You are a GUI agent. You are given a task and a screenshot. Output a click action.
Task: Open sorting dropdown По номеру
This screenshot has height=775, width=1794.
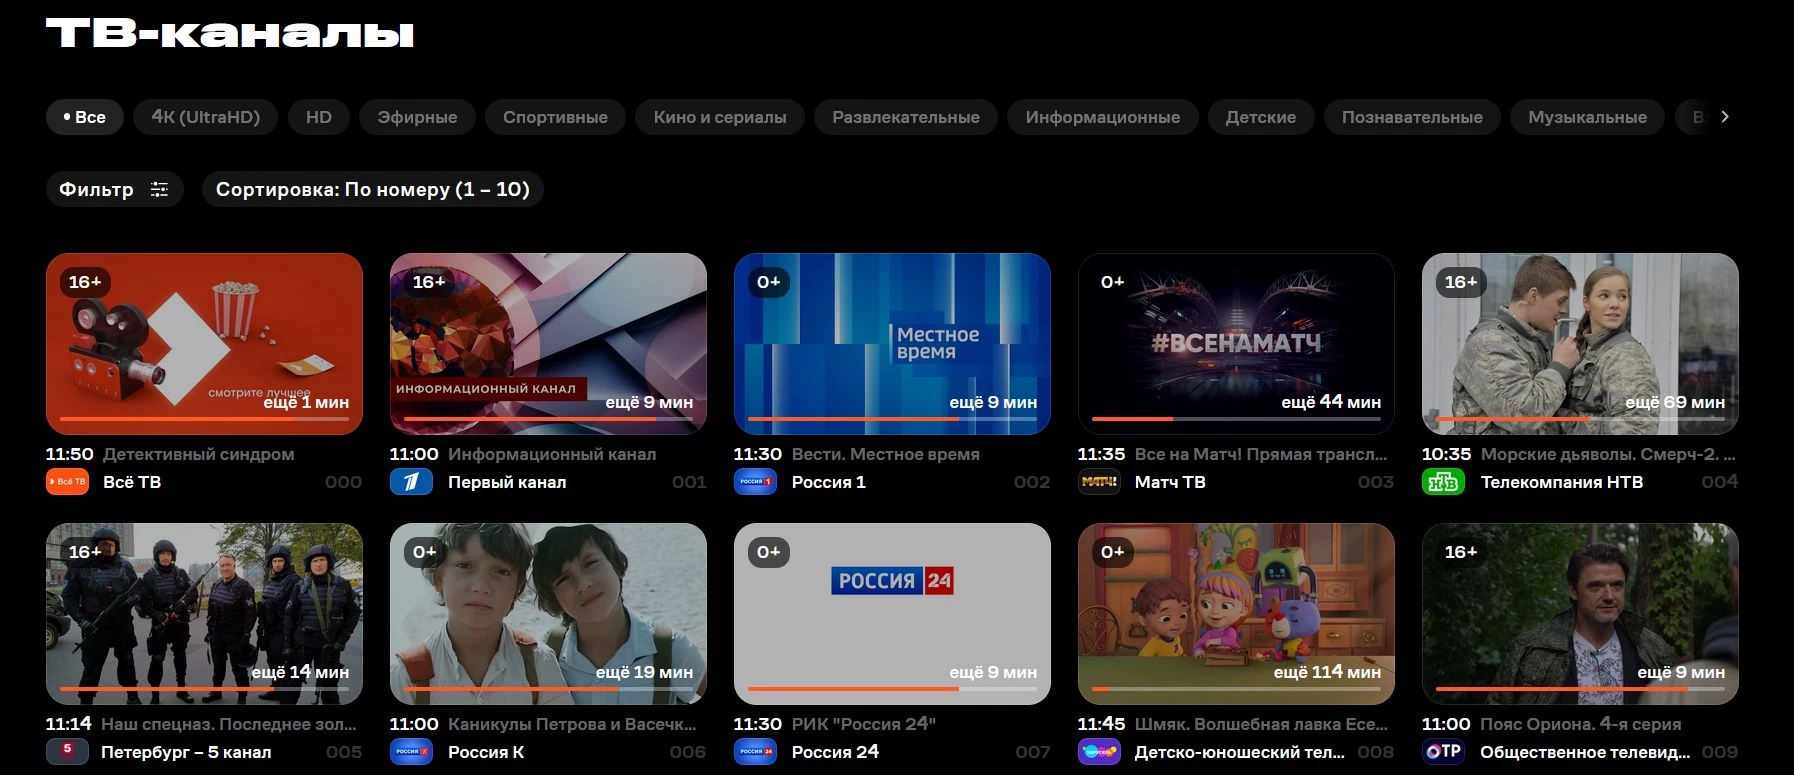(x=372, y=189)
